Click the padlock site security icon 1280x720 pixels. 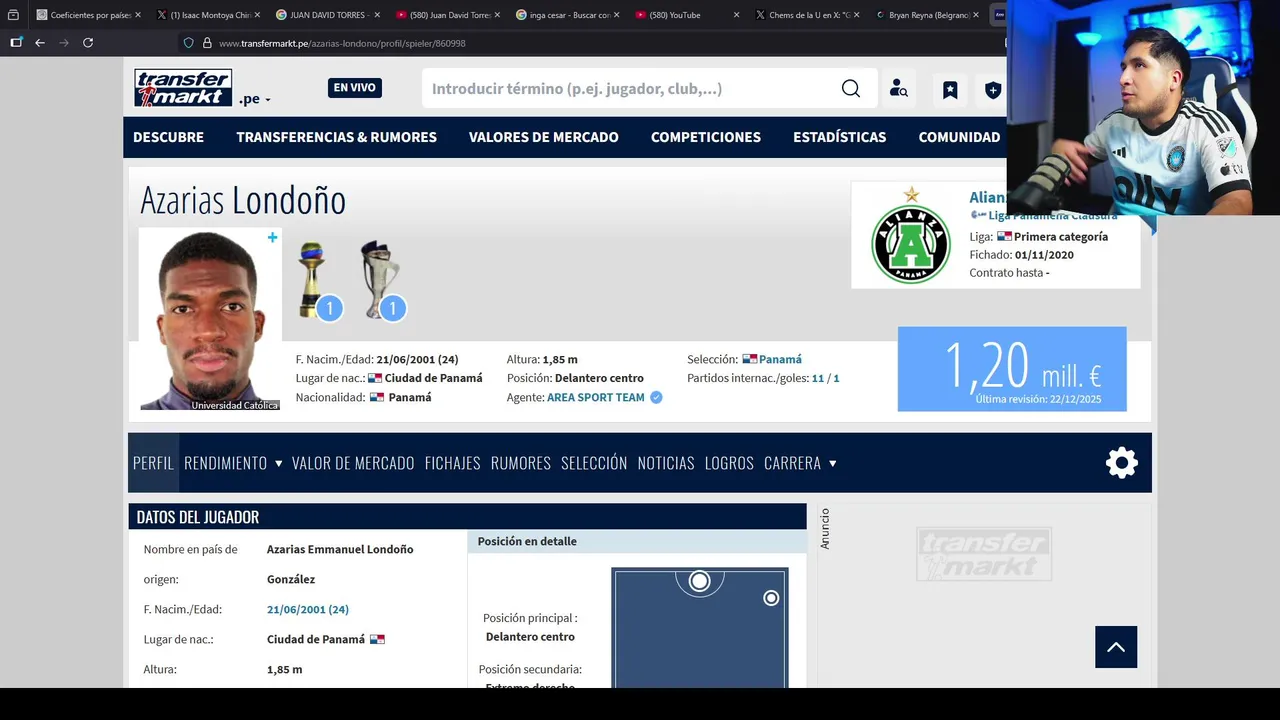click(x=207, y=43)
